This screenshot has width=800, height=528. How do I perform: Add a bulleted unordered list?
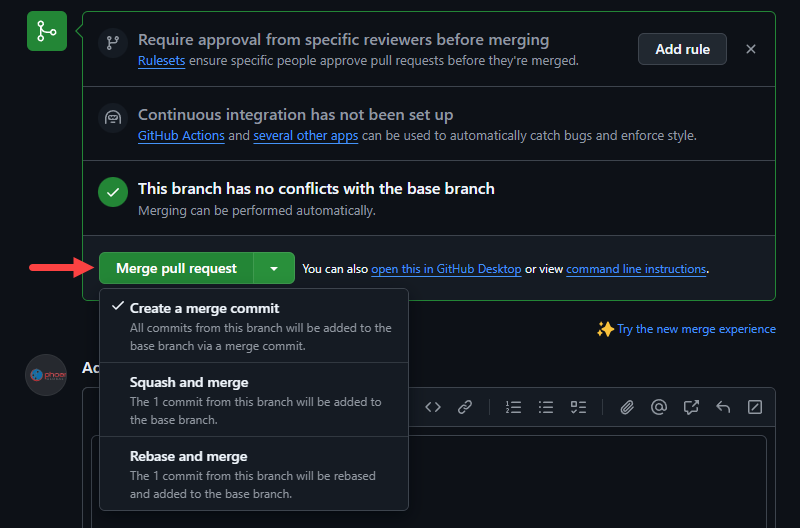coord(546,407)
